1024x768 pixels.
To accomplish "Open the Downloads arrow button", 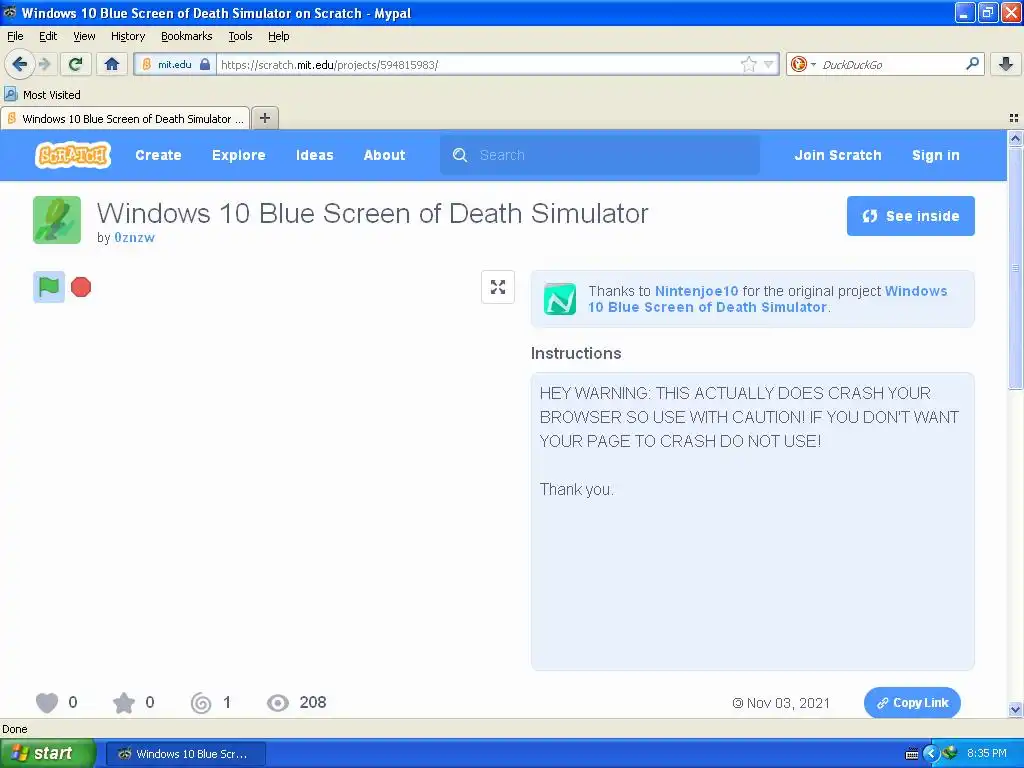I will pyautogui.click(x=1006, y=64).
